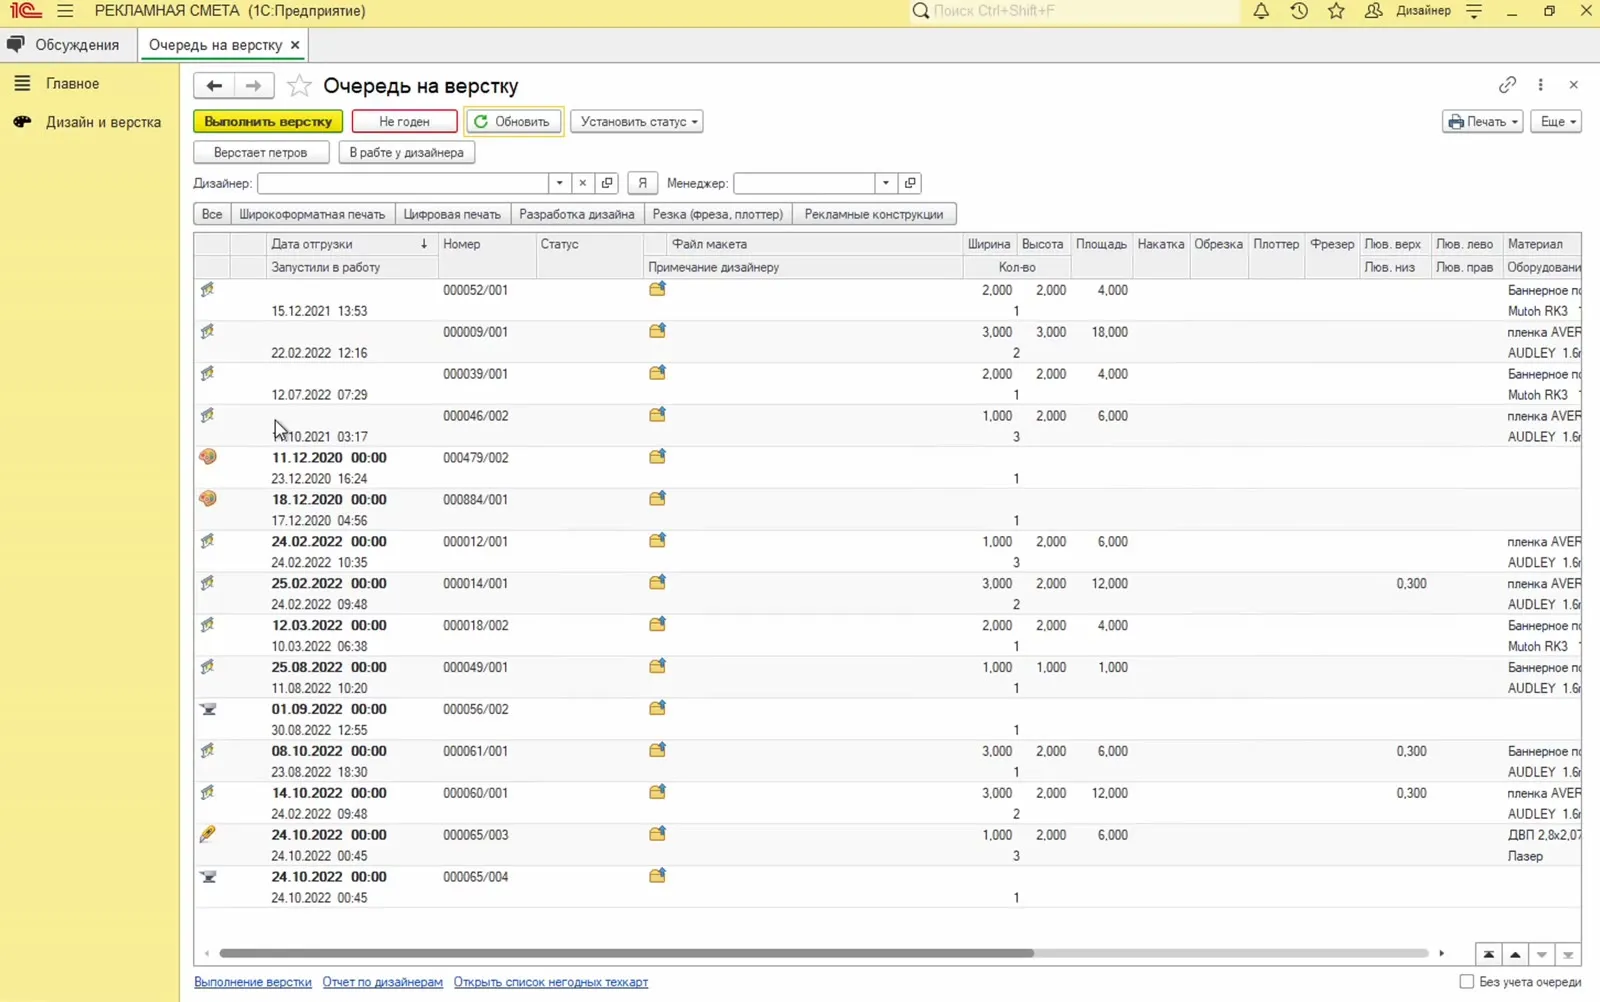
Task: Open the file folder icon for order 000479/002
Action: click(x=657, y=457)
